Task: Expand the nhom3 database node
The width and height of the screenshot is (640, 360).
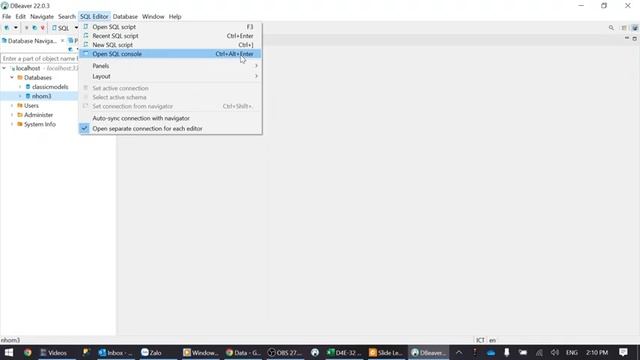Action: tap(20, 96)
